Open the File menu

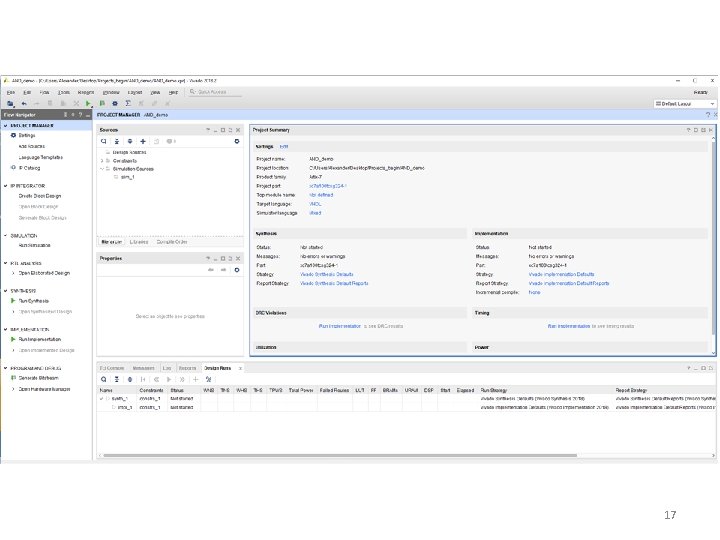tap(11, 92)
